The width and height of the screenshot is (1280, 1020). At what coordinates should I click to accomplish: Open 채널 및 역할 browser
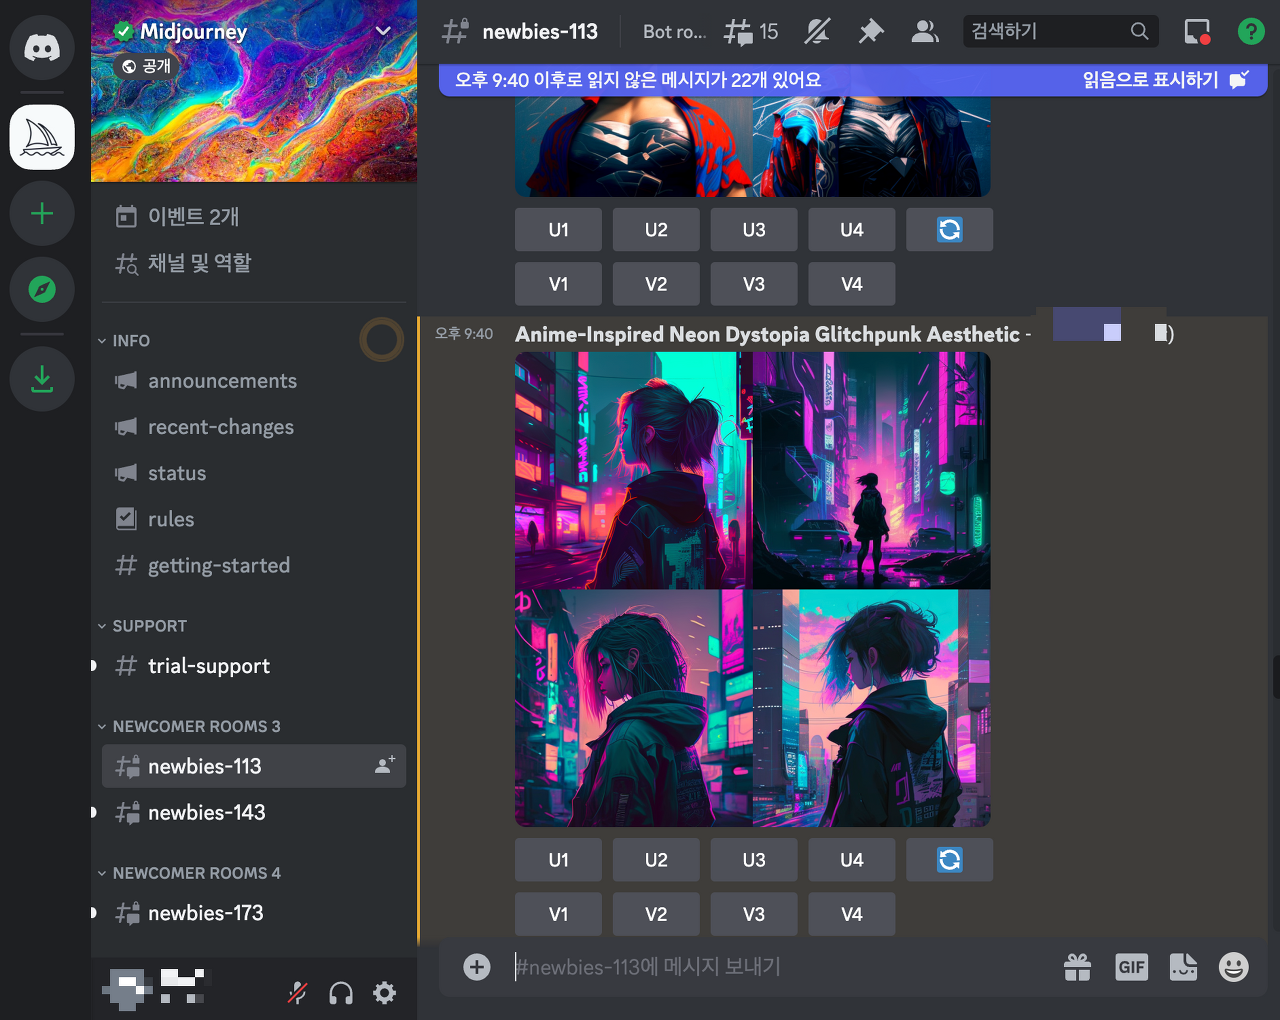point(254,263)
